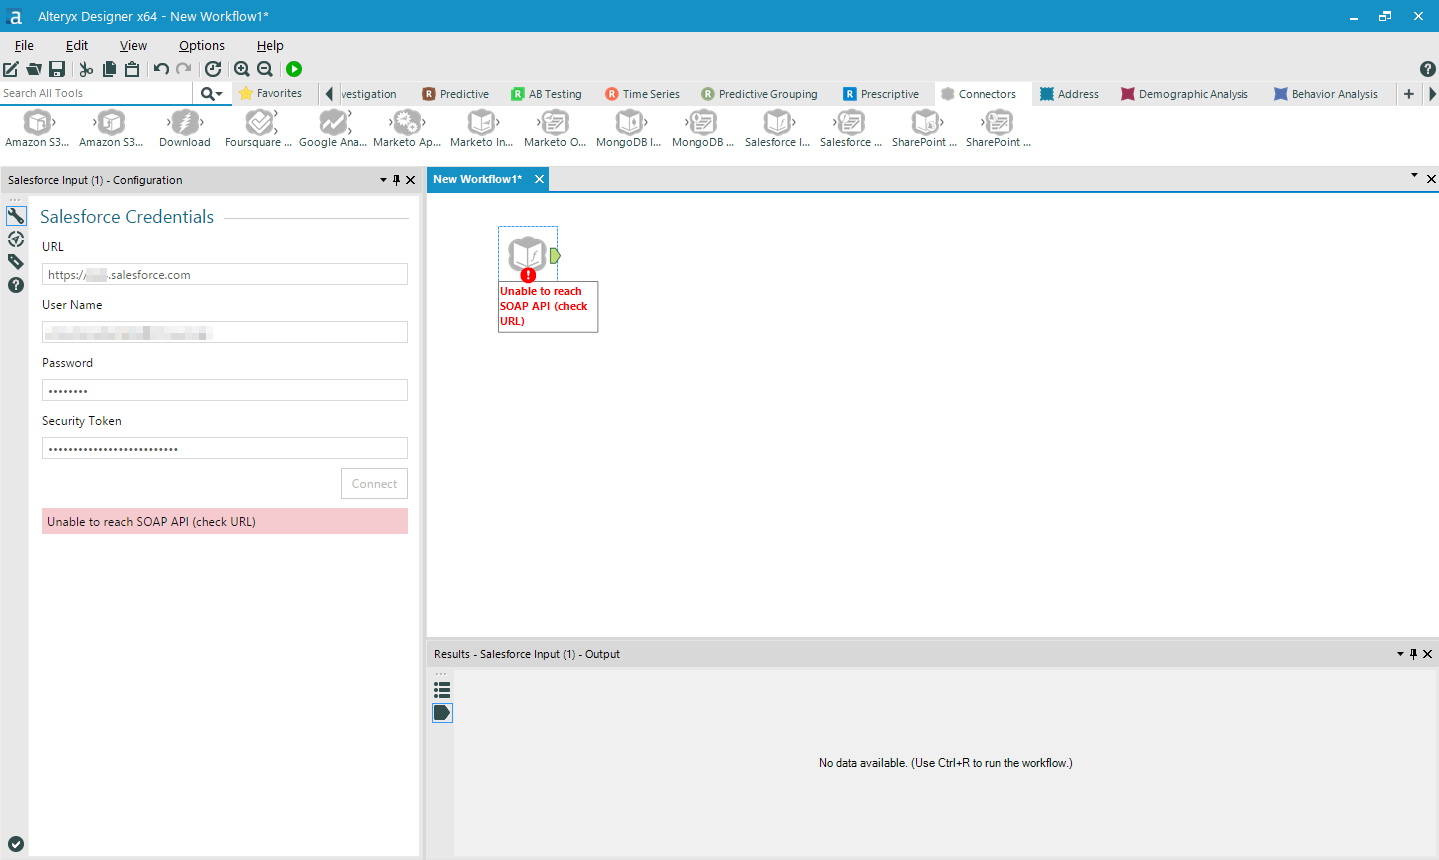Open the Options menu
The width and height of the screenshot is (1439, 860).
click(201, 45)
